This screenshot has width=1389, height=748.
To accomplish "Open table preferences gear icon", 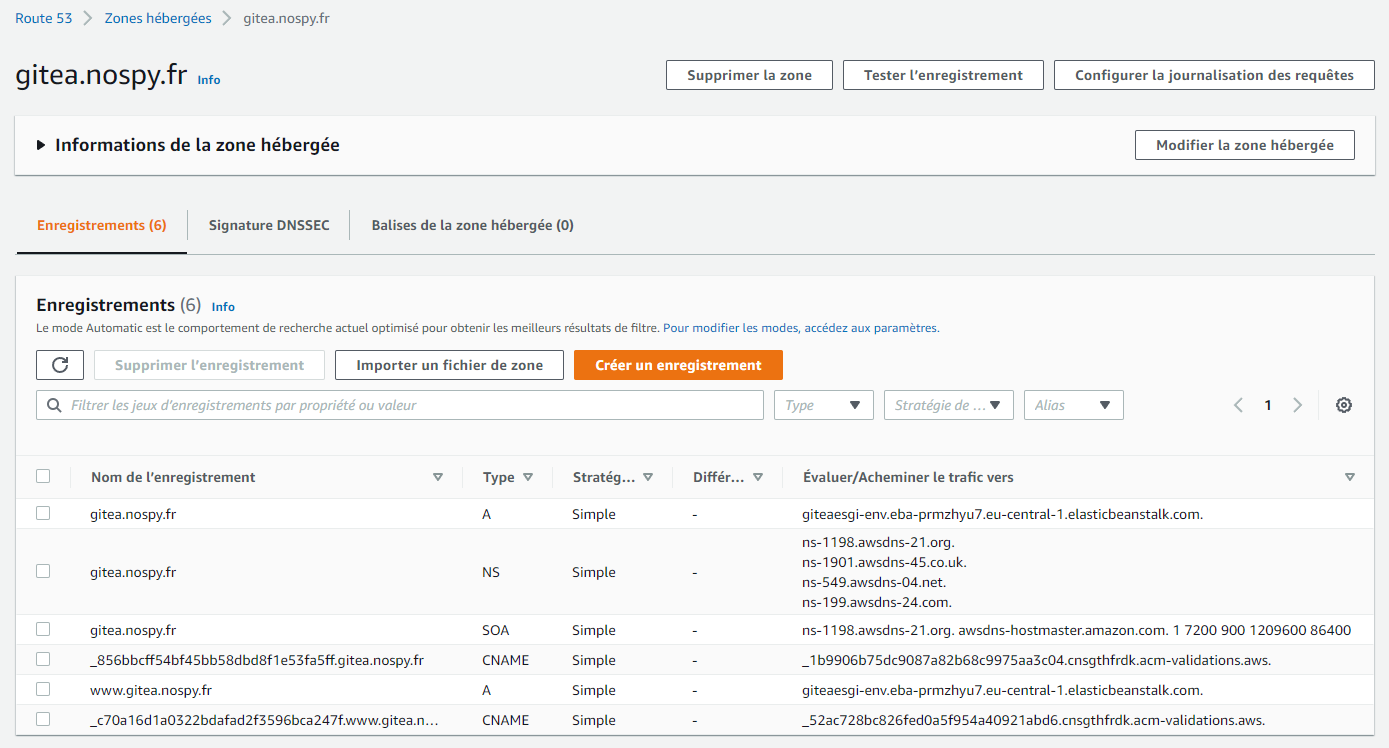I will click(1344, 405).
